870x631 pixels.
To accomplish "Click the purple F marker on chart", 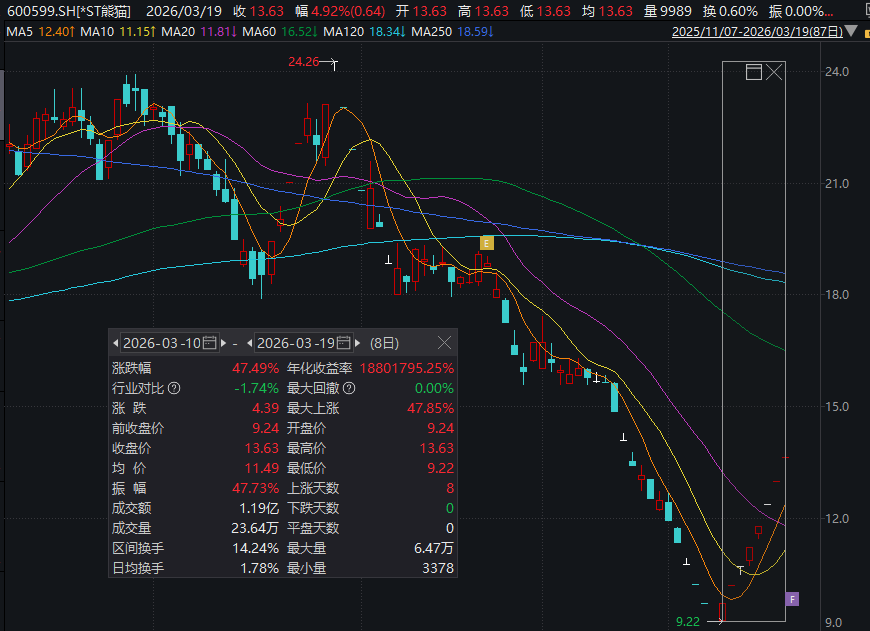I will pos(792,599).
